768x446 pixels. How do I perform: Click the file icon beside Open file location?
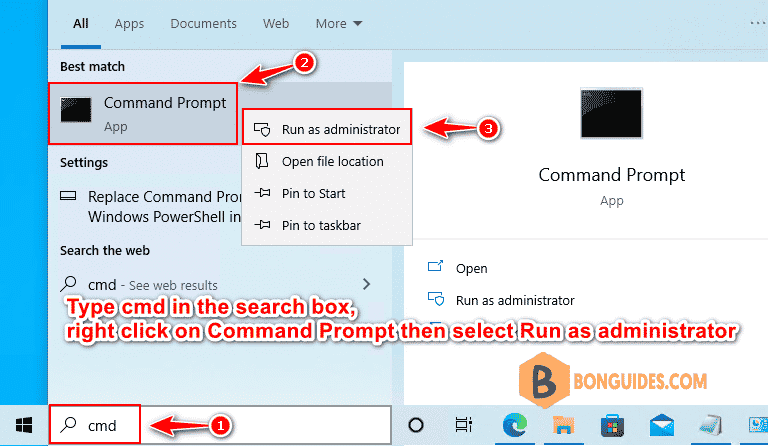262,161
